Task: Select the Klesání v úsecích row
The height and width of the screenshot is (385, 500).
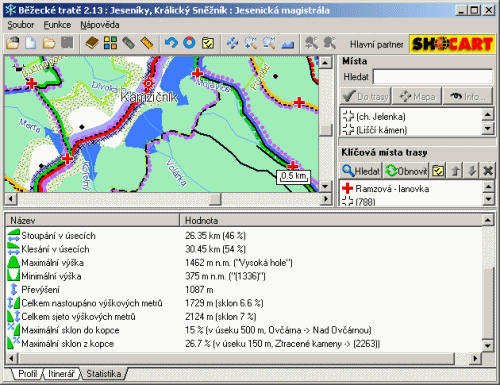Action: coord(244,249)
